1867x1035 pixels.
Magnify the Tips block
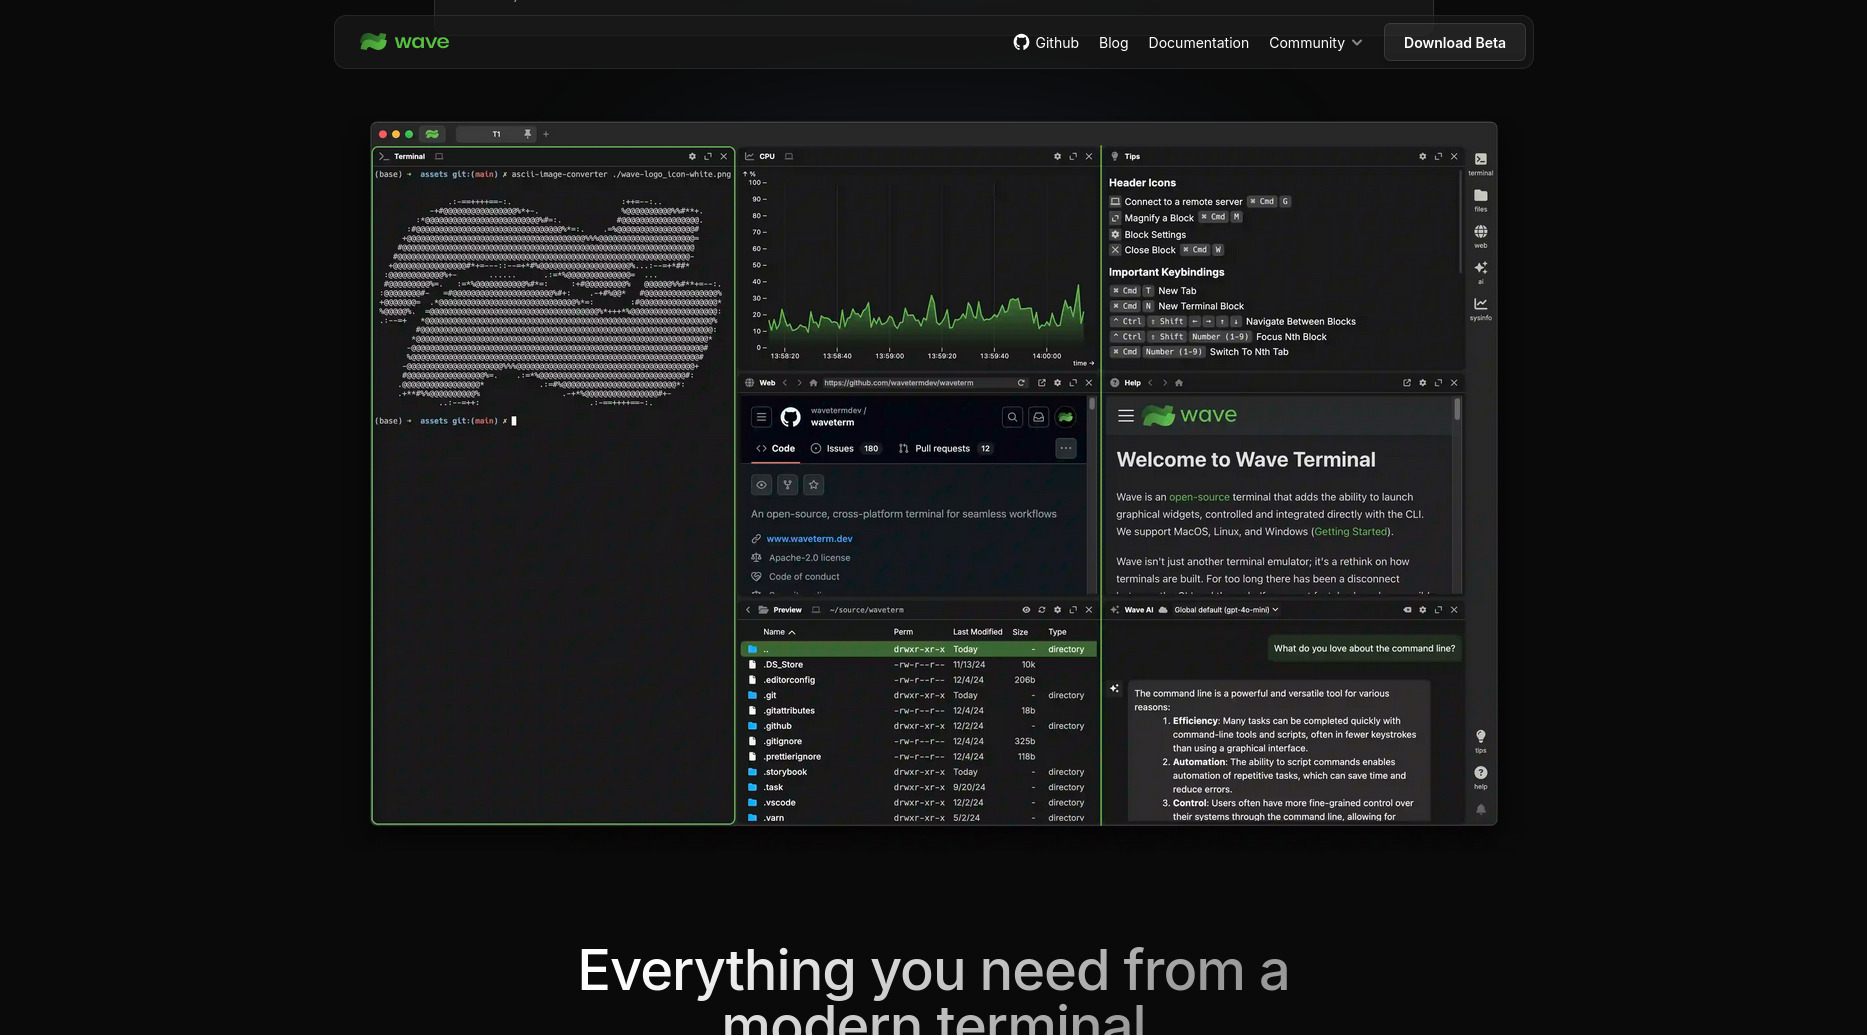coord(1438,156)
